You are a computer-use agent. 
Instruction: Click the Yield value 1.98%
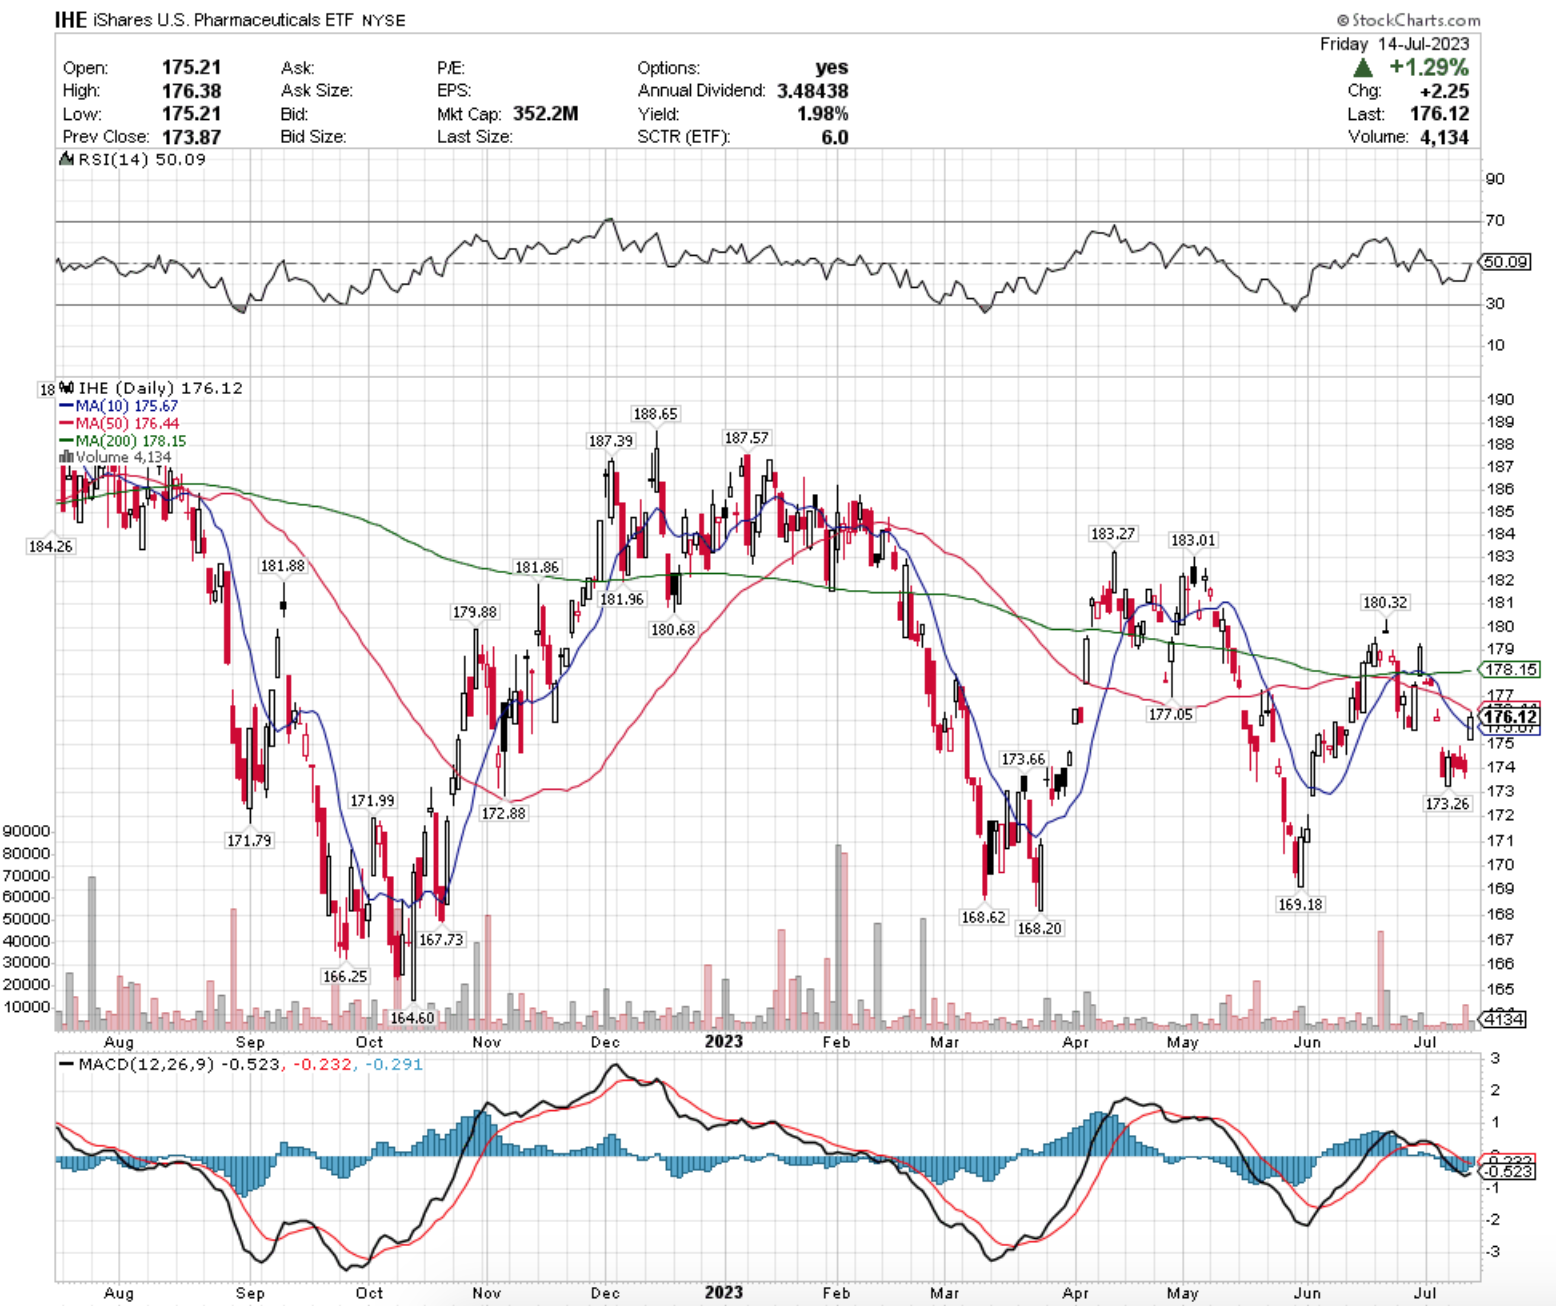point(822,113)
